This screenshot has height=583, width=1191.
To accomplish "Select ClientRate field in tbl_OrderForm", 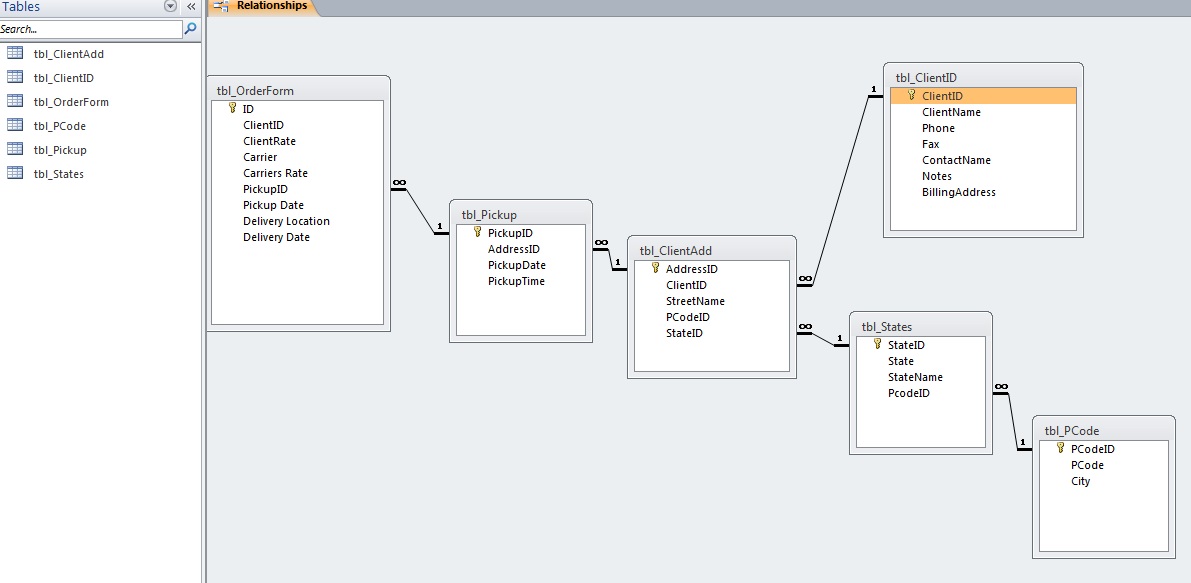I will 297,141.
